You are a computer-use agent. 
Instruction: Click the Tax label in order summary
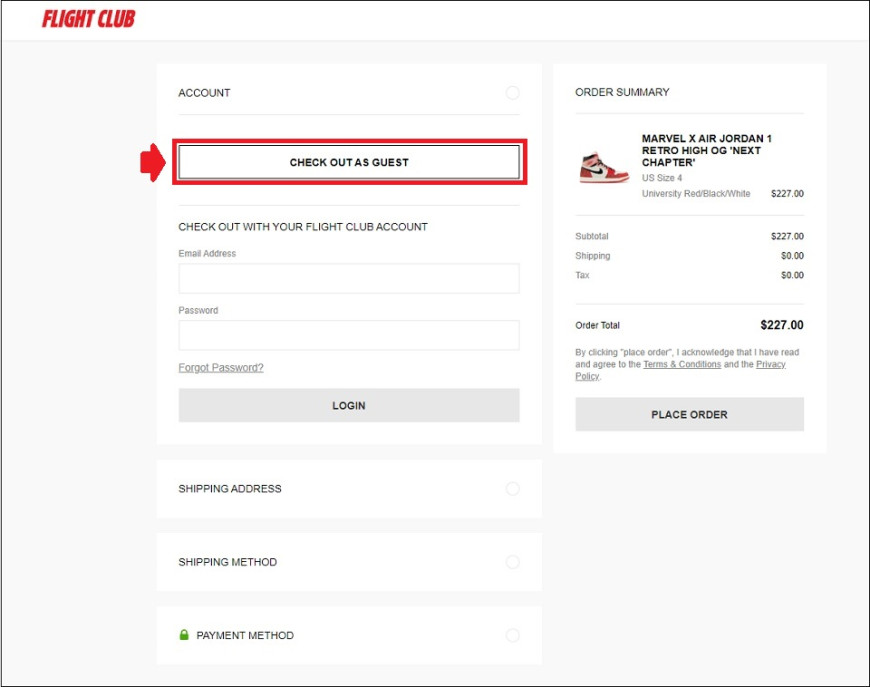tap(582, 275)
